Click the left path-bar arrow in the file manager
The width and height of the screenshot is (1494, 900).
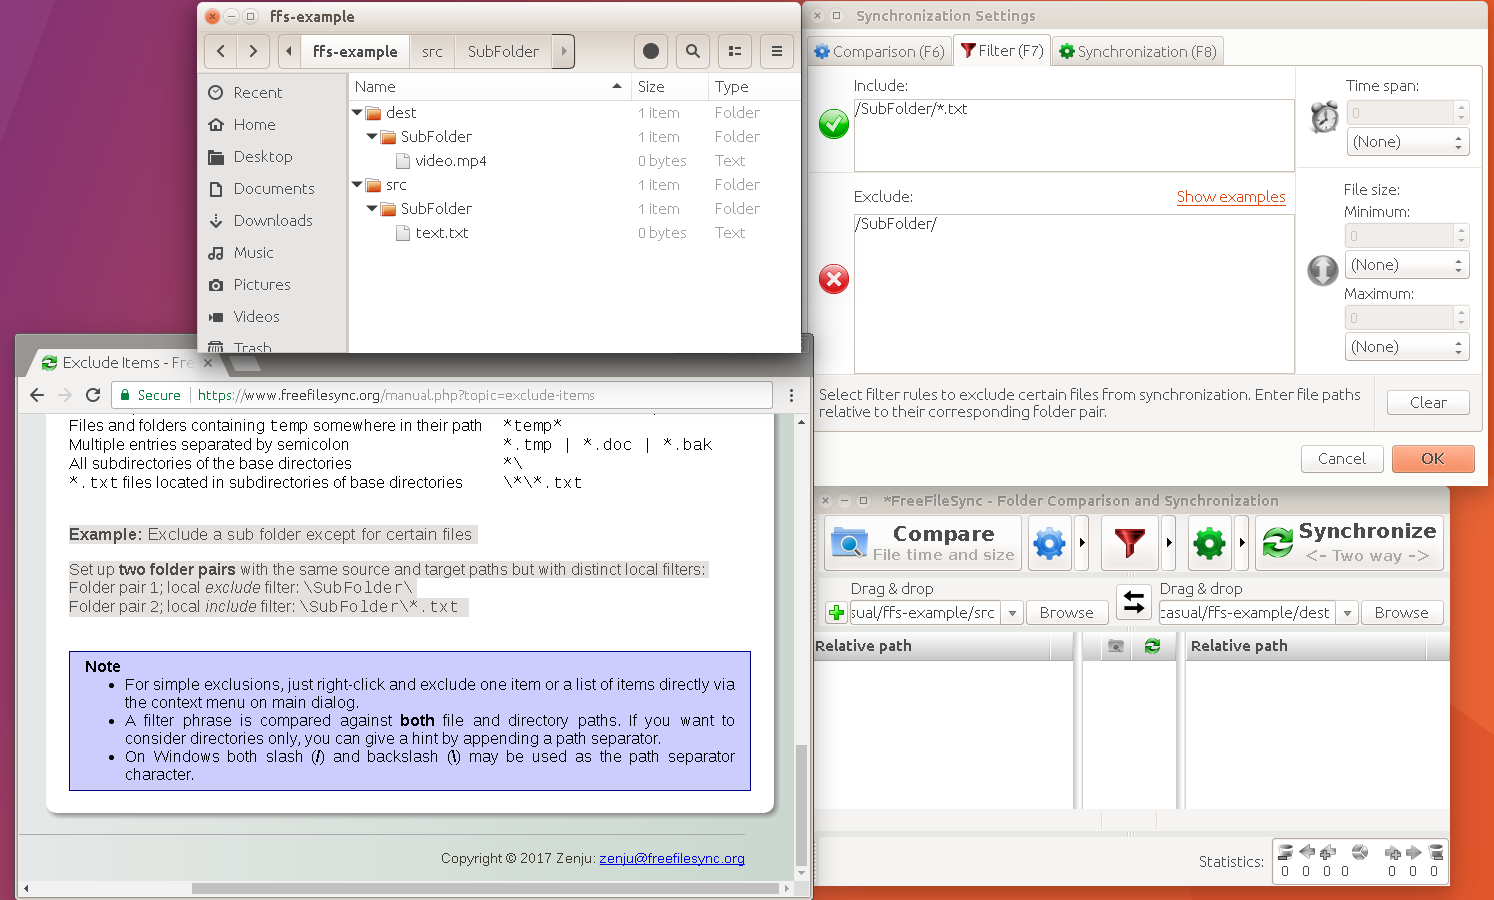(x=289, y=51)
